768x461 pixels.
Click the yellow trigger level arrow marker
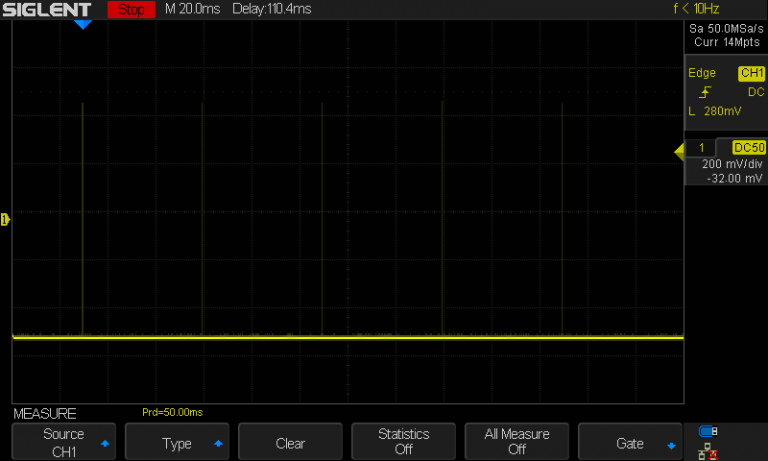679,151
